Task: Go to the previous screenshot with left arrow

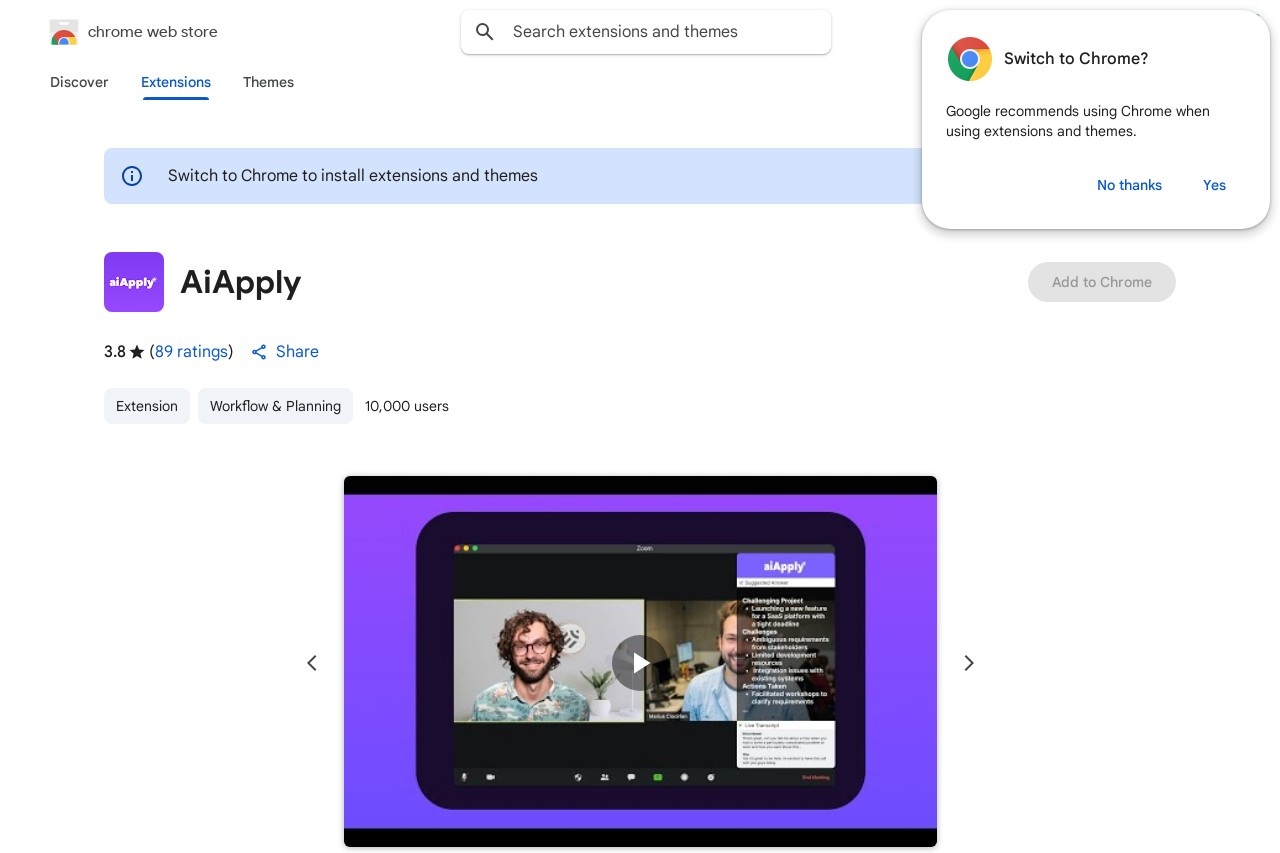Action: click(x=312, y=663)
